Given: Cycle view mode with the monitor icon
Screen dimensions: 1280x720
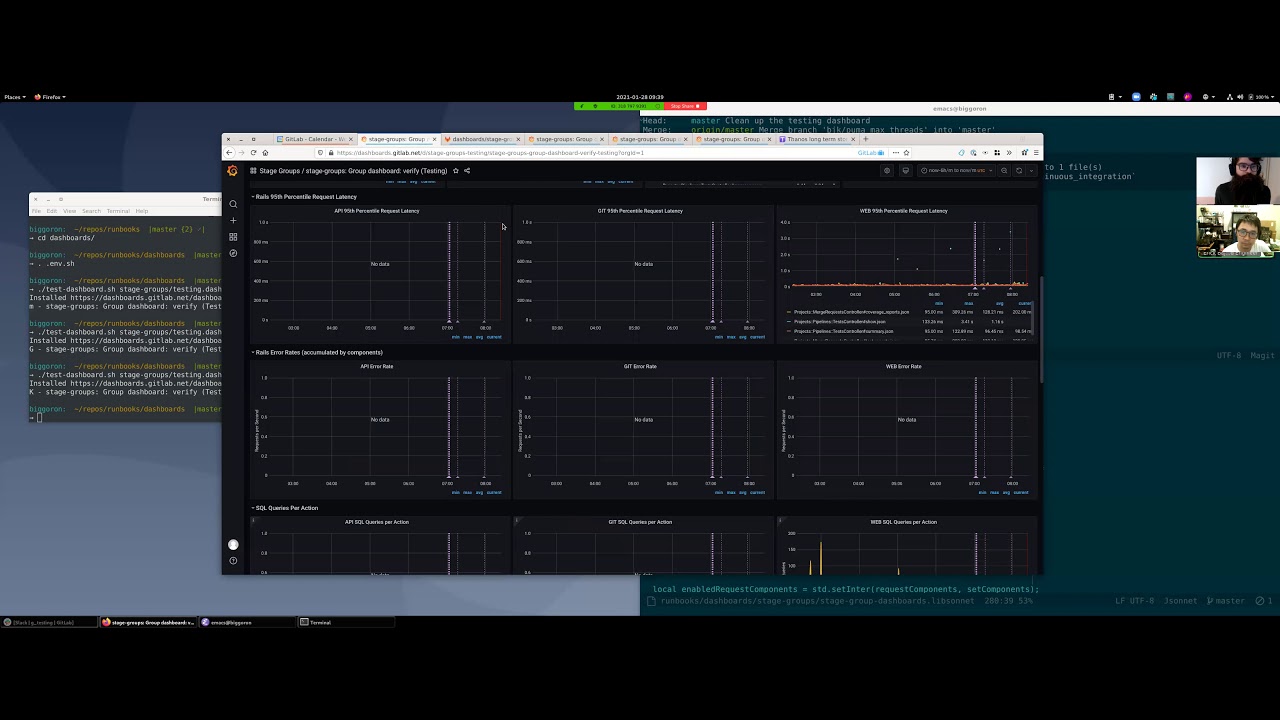Looking at the screenshot, I should click(905, 171).
